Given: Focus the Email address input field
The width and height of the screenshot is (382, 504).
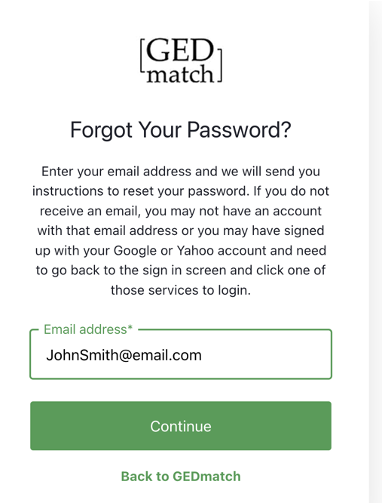Looking at the screenshot, I should [x=181, y=354].
